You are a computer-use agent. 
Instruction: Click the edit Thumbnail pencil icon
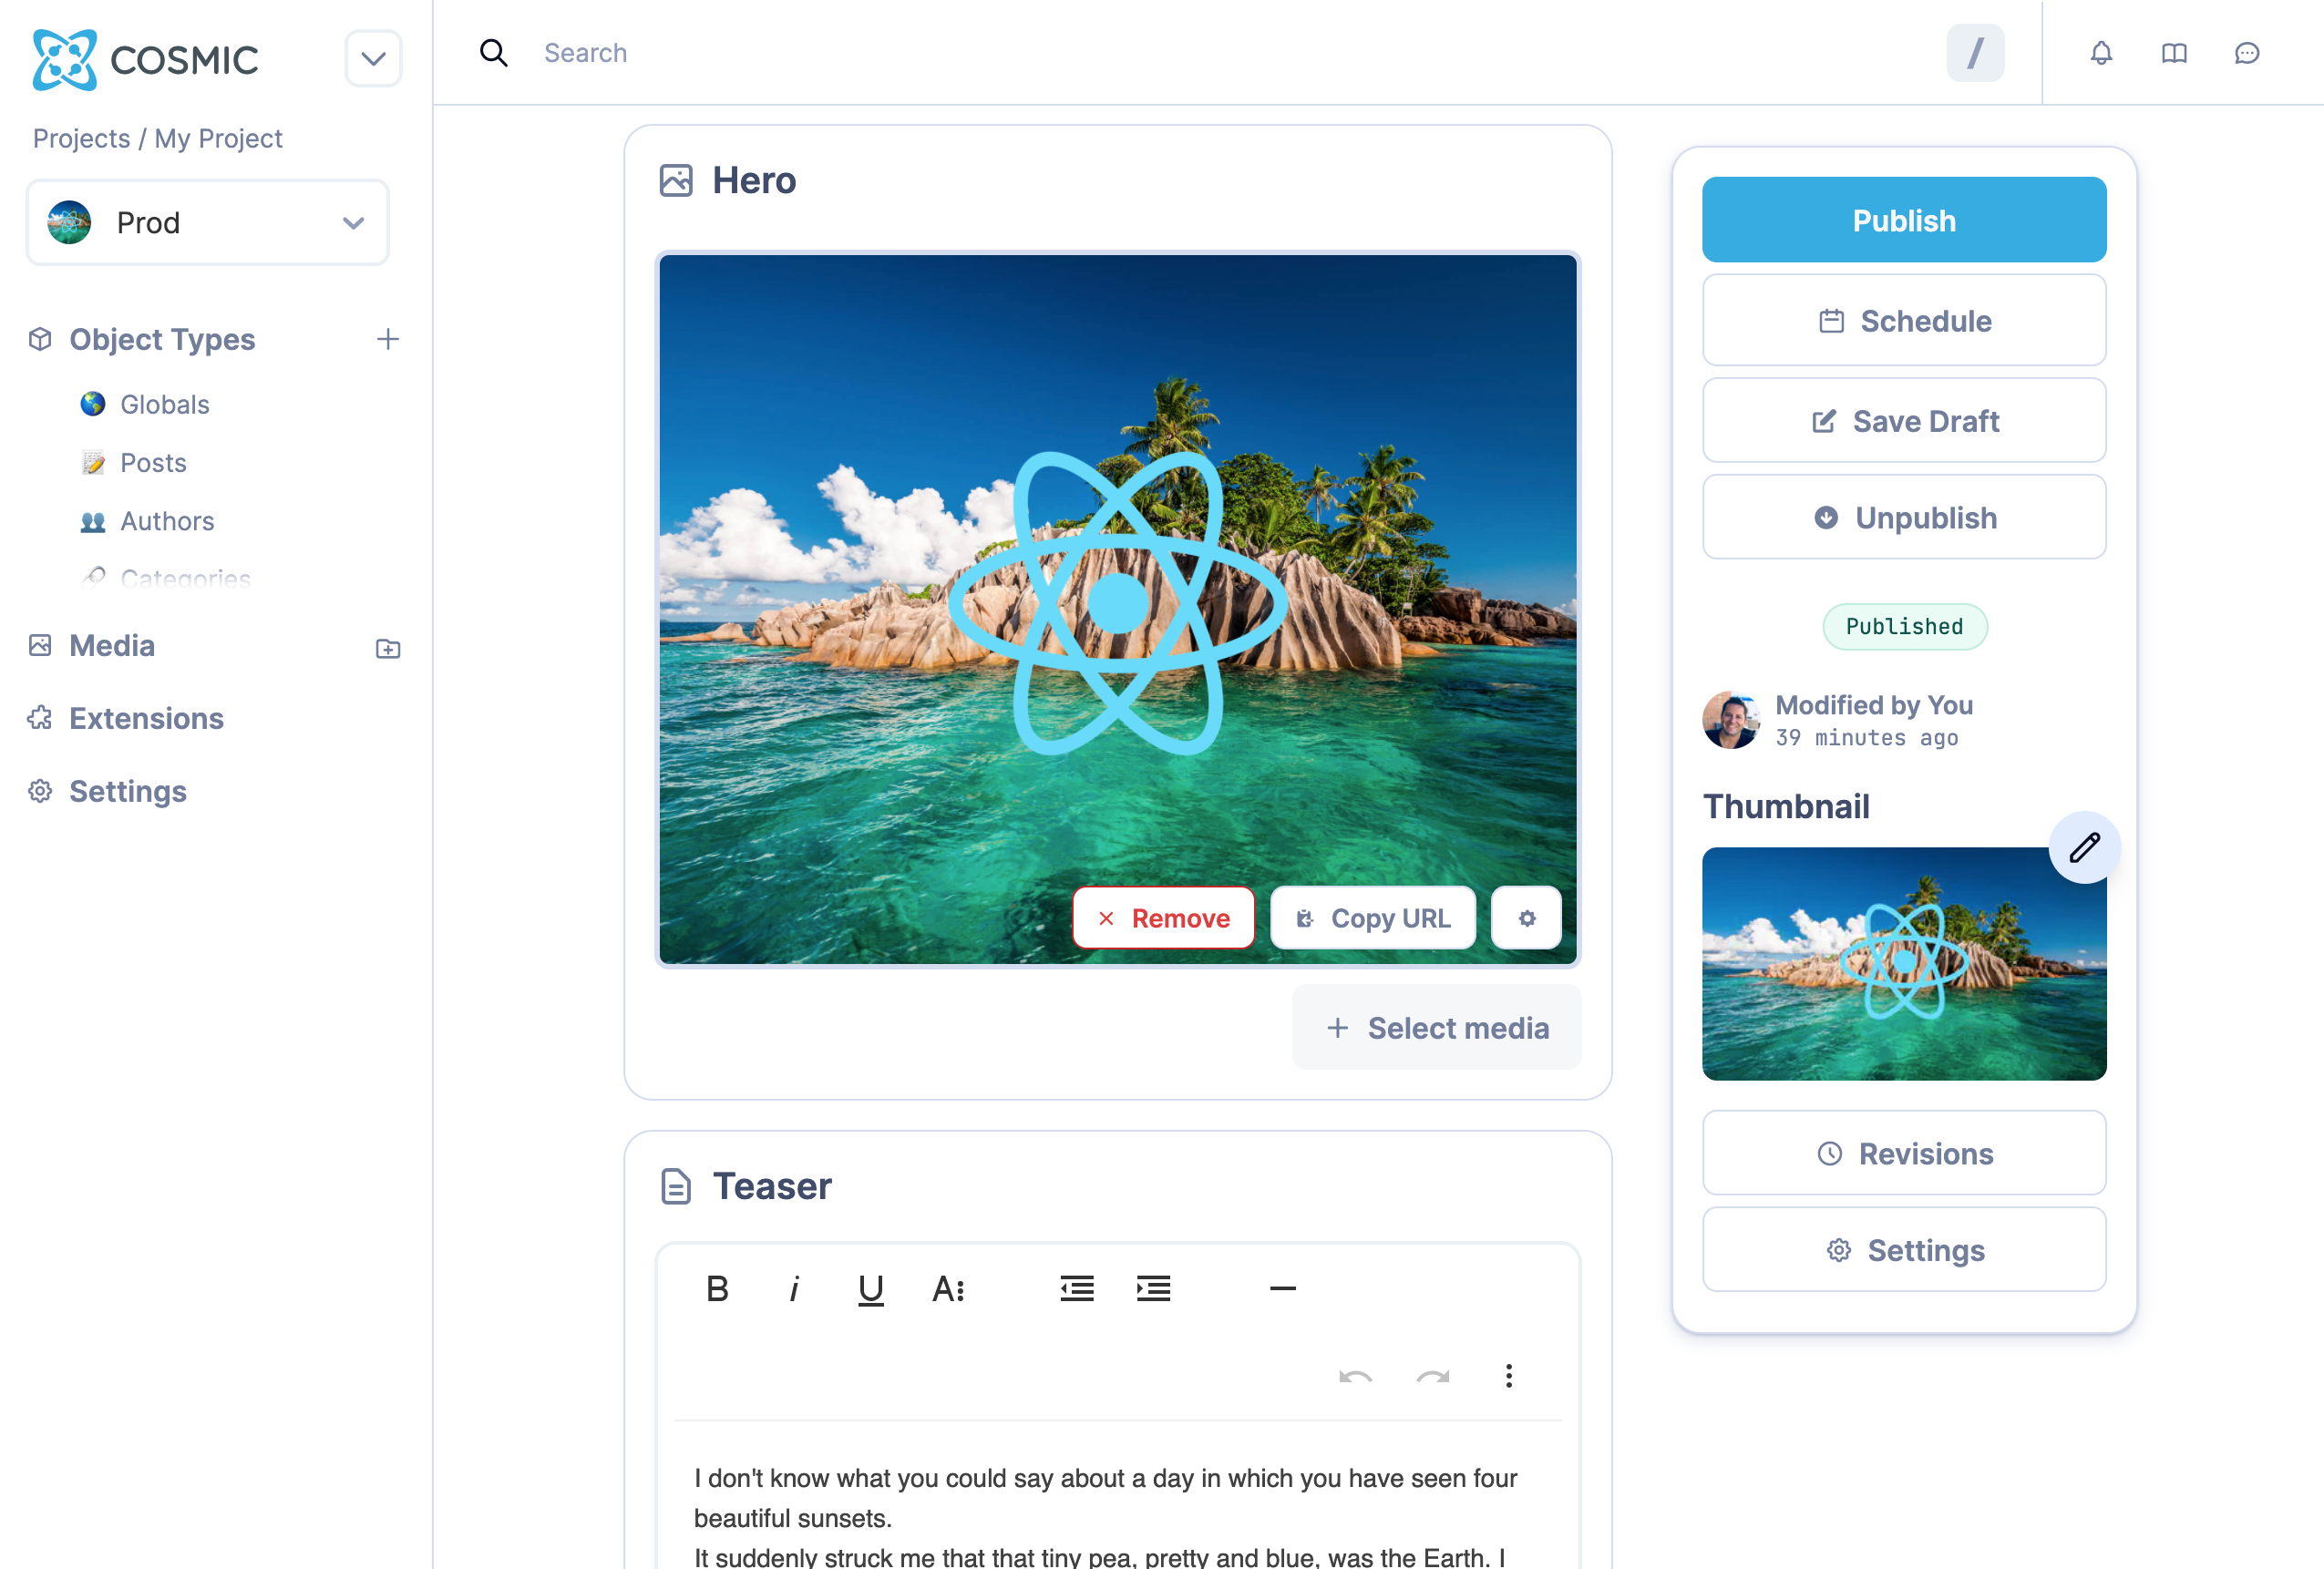point(2086,846)
